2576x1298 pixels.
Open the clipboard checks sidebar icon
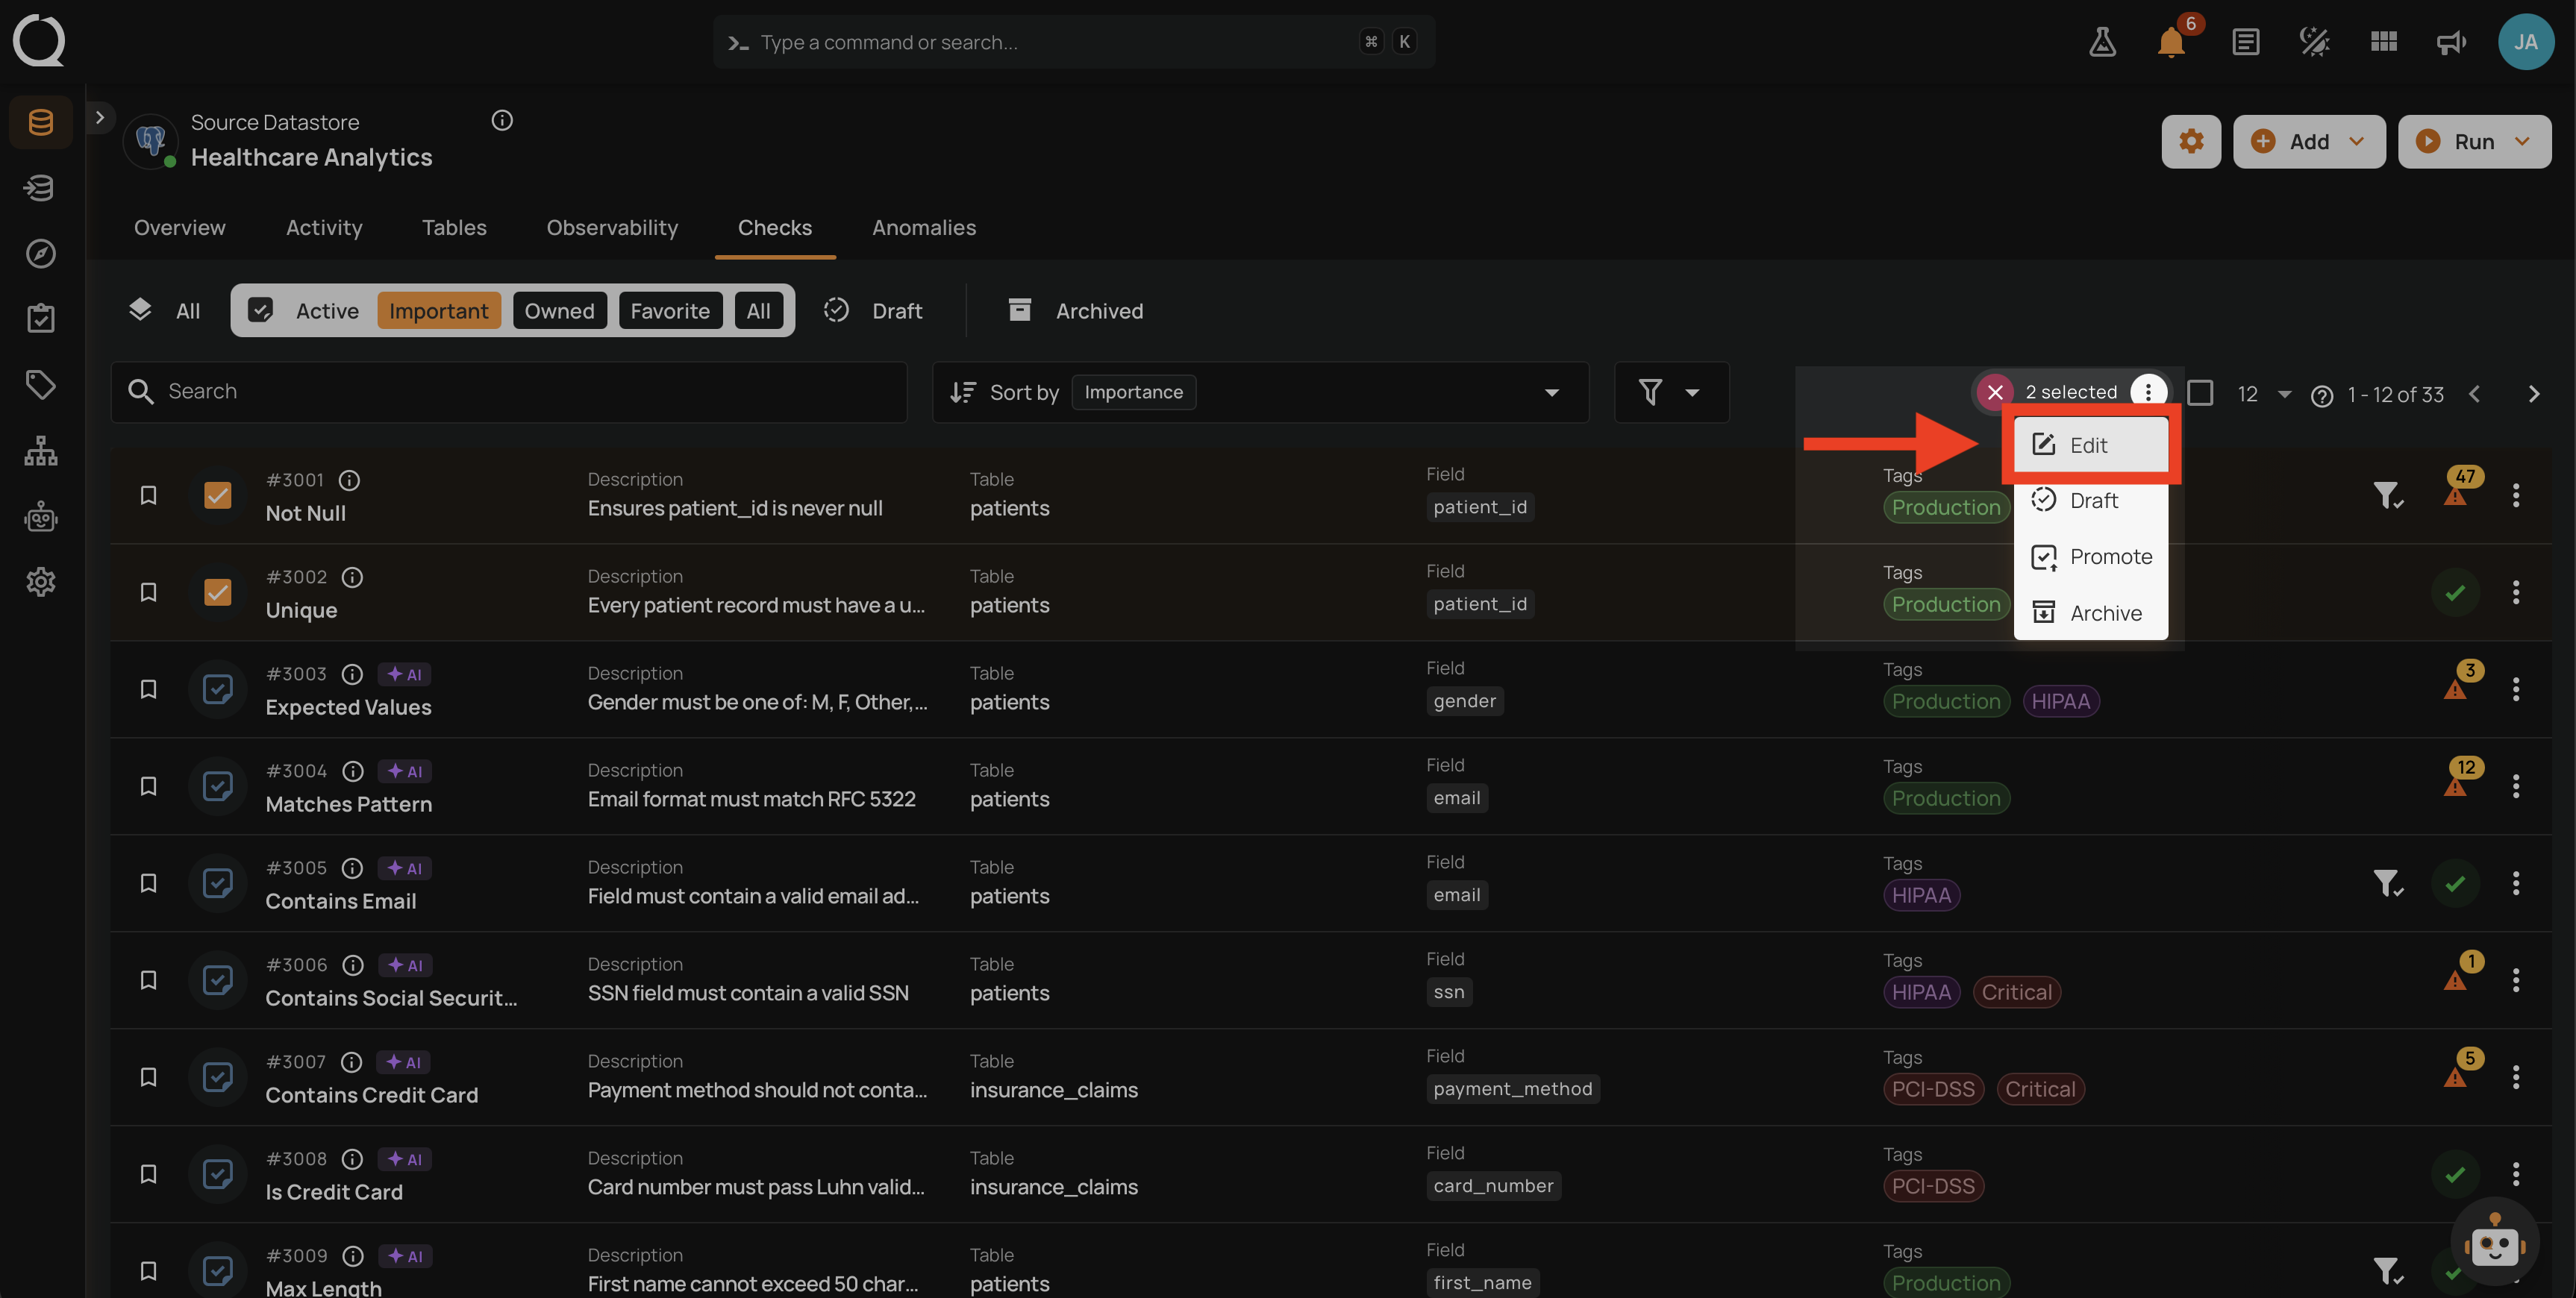click(x=41, y=318)
